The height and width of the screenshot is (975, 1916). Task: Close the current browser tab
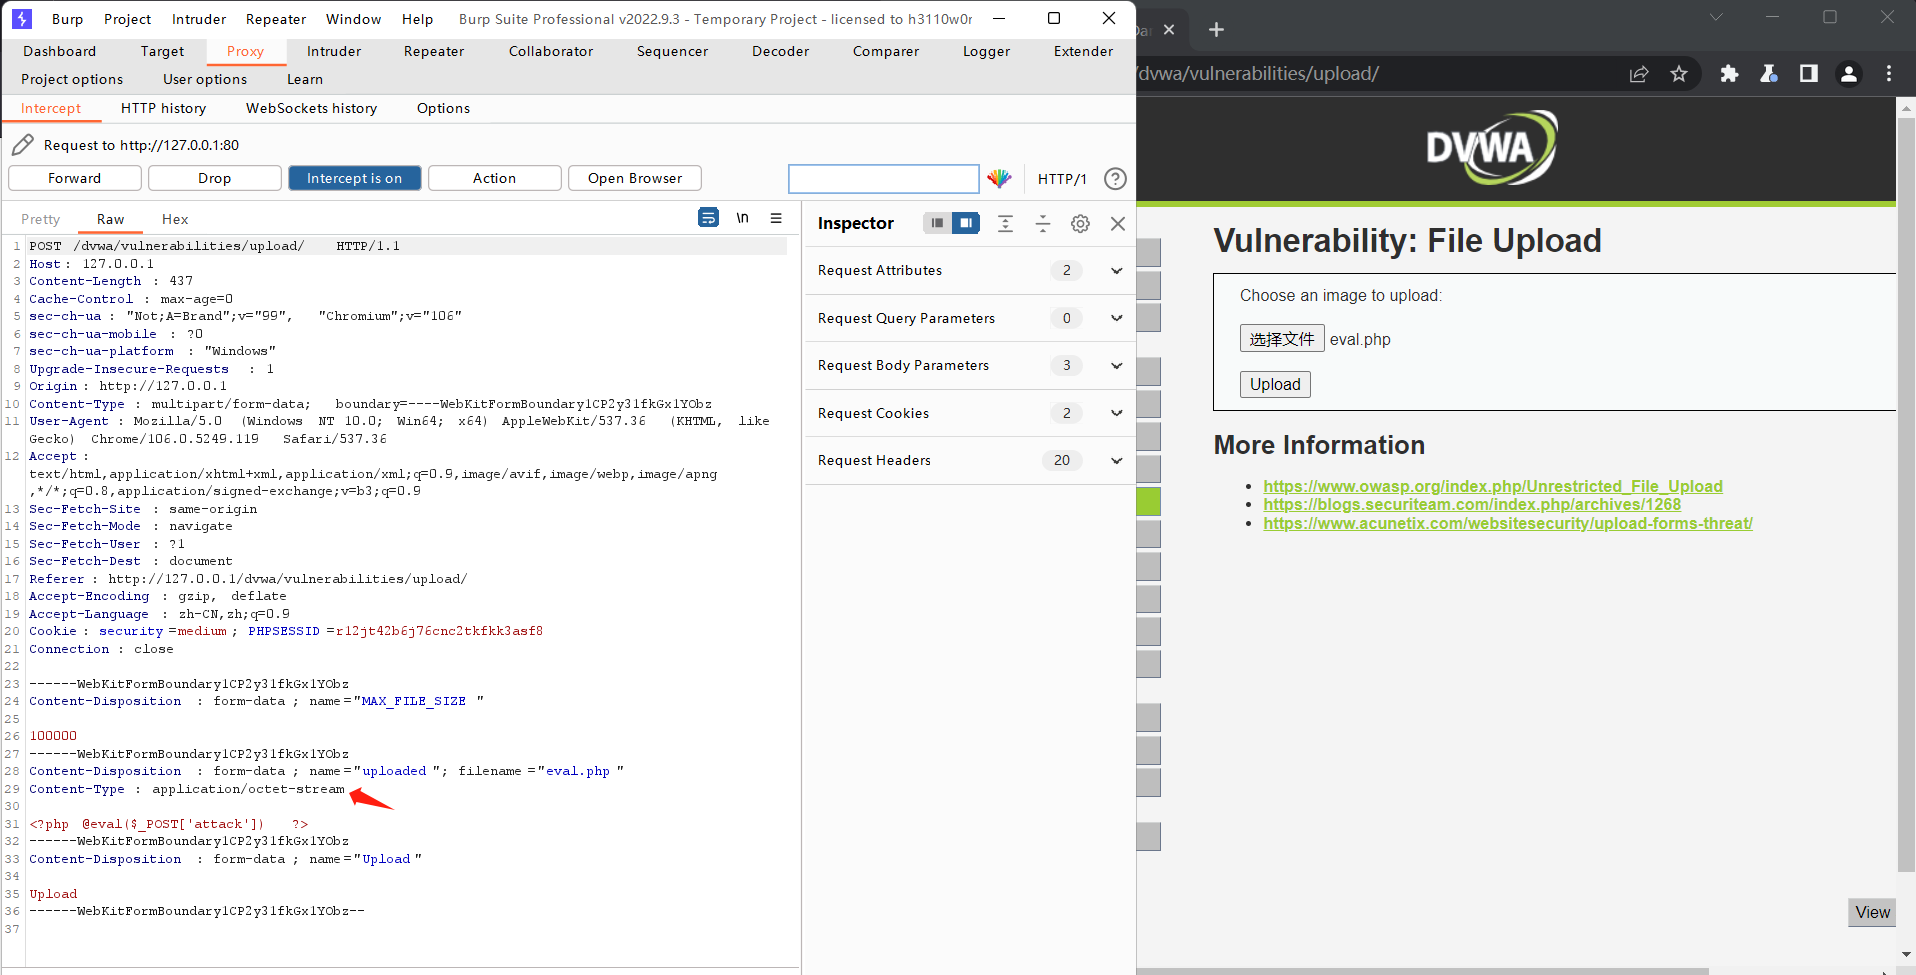[1169, 30]
